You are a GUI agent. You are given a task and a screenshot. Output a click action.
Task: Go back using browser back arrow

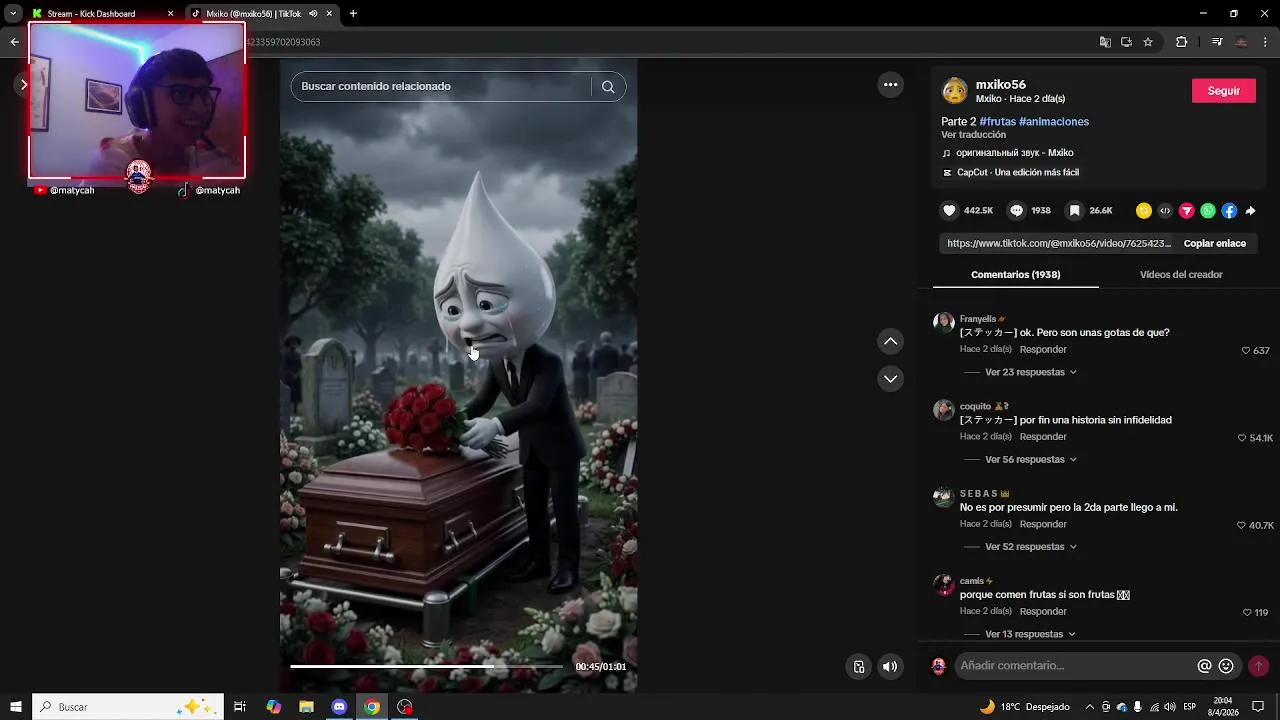[14, 42]
